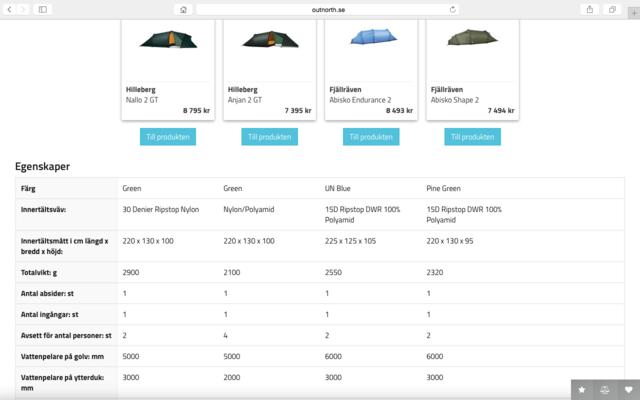Screen dimensions: 640x400
Task: Click the Safari back arrow
Action: (x=9, y=9)
